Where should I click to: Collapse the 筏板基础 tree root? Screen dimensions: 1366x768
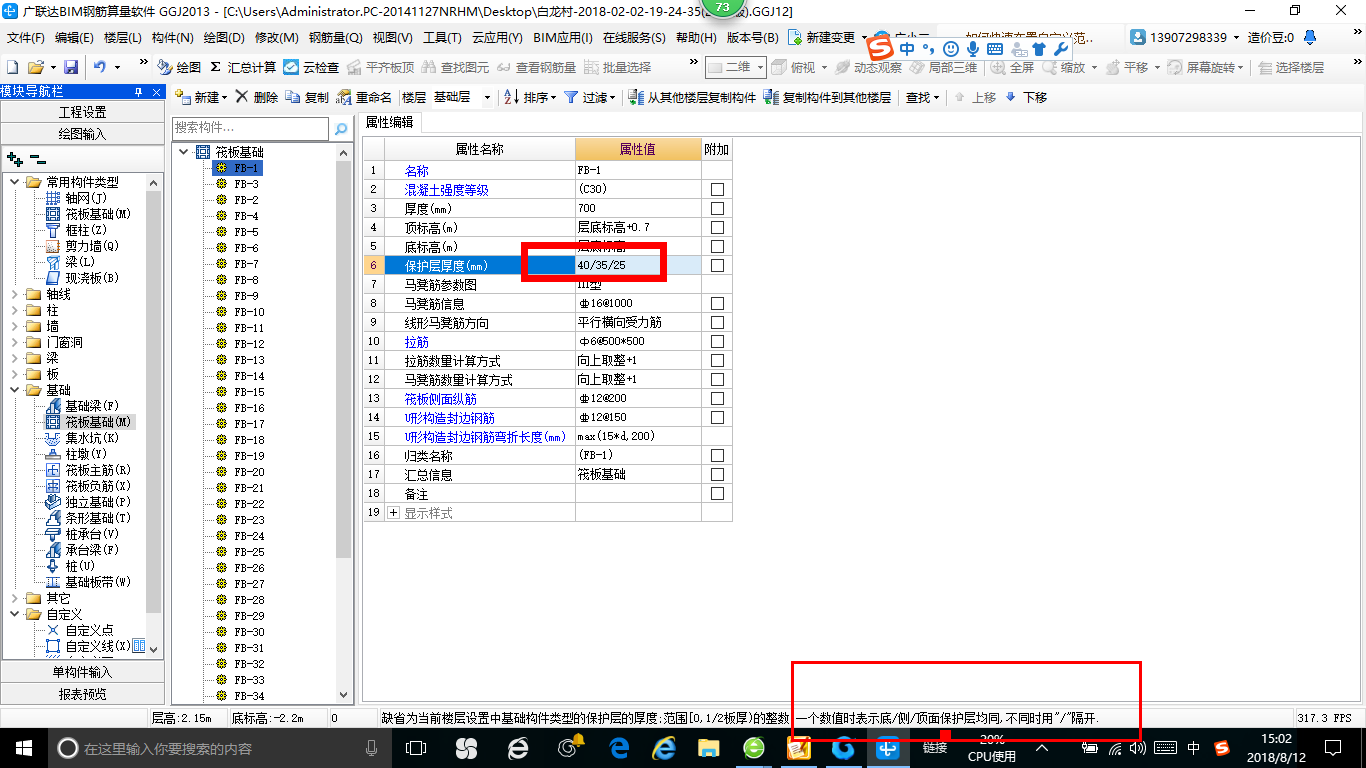[184, 152]
